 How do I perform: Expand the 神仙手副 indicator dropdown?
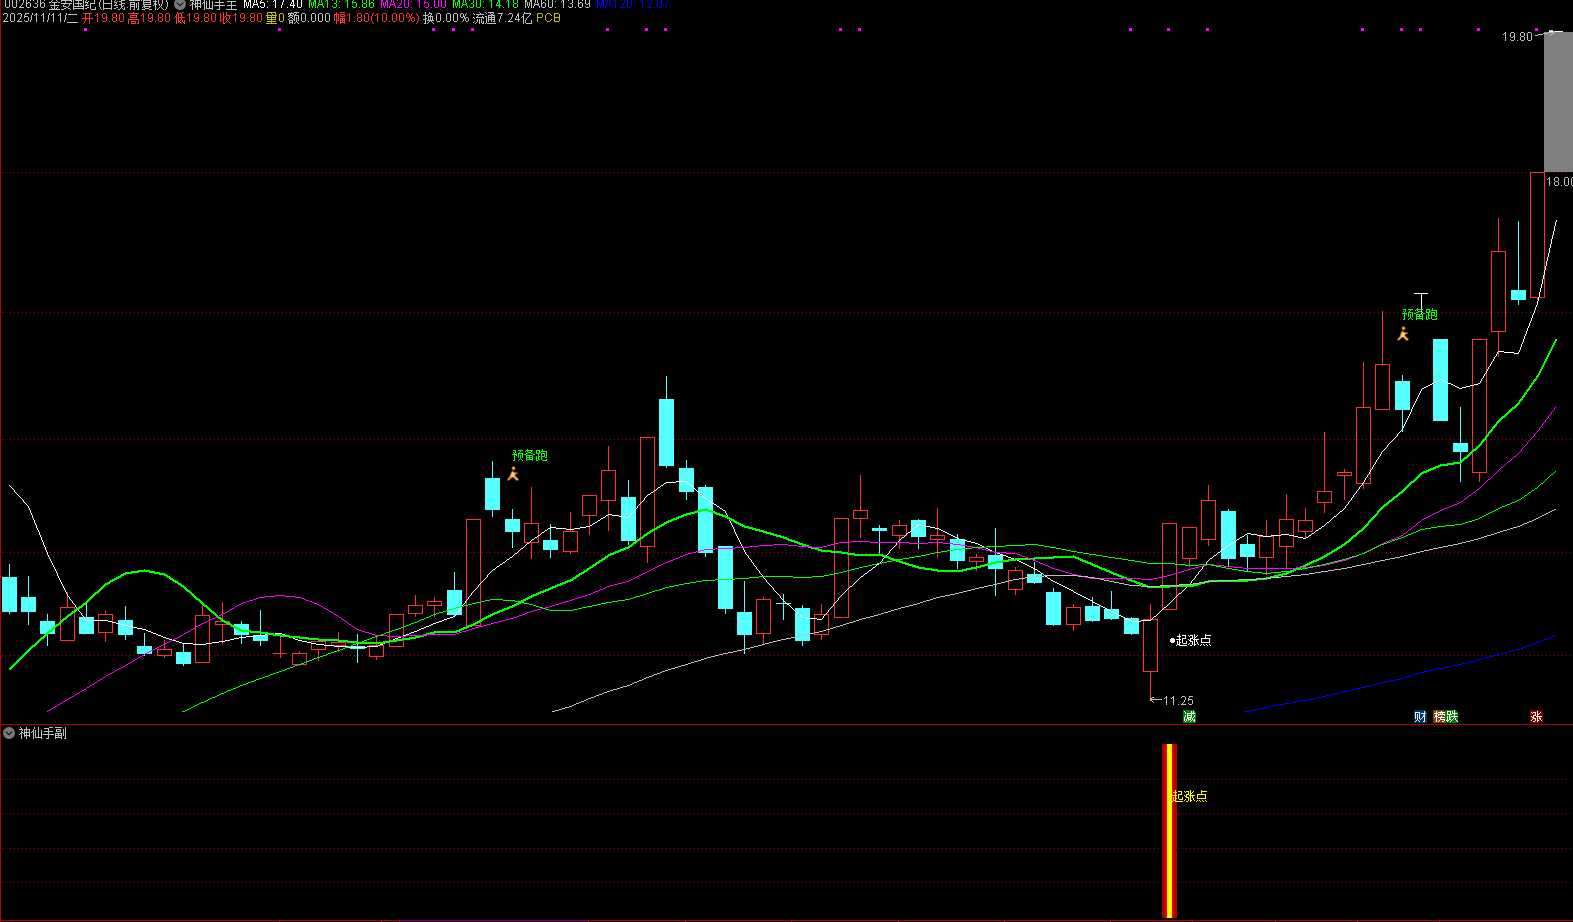9,733
